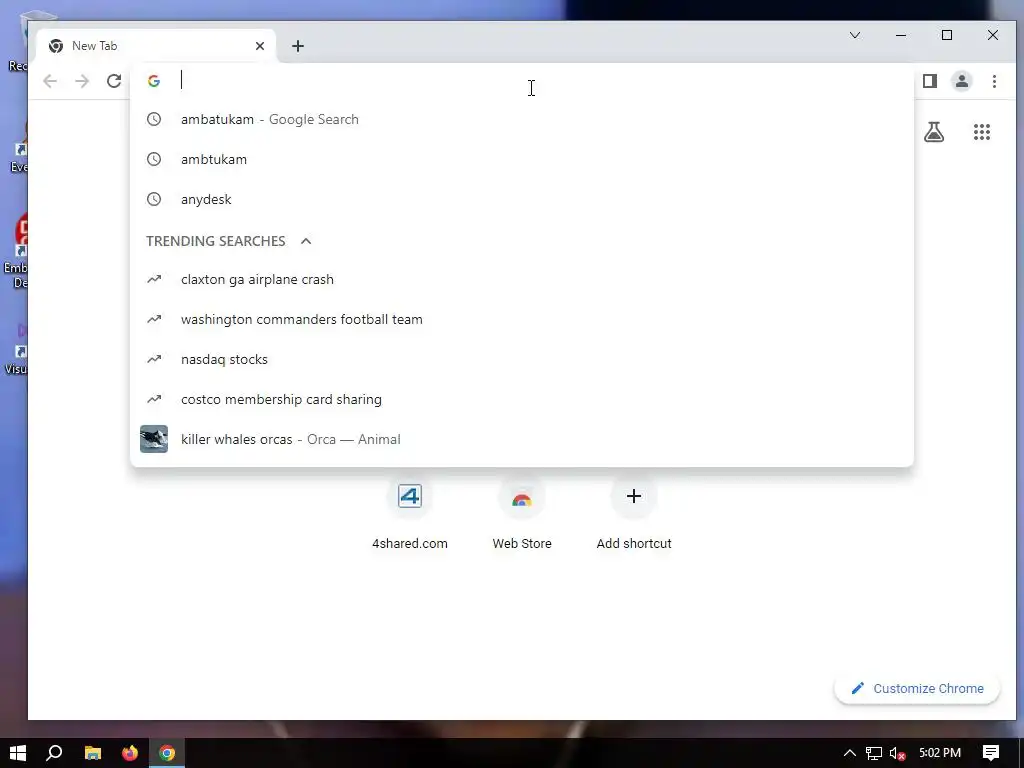Click the clock icon beside ambtukam

pyautogui.click(x=153, y=159)
